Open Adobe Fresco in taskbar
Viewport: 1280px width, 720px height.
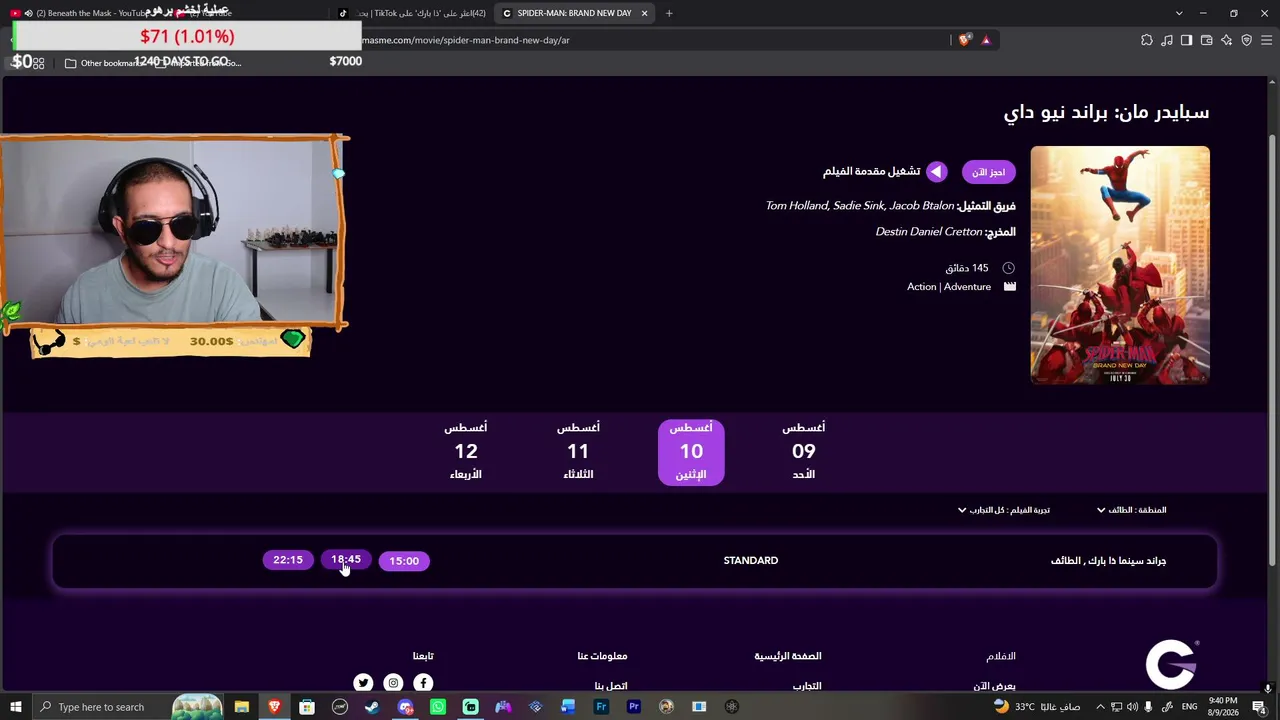click(x=601, y=707)
